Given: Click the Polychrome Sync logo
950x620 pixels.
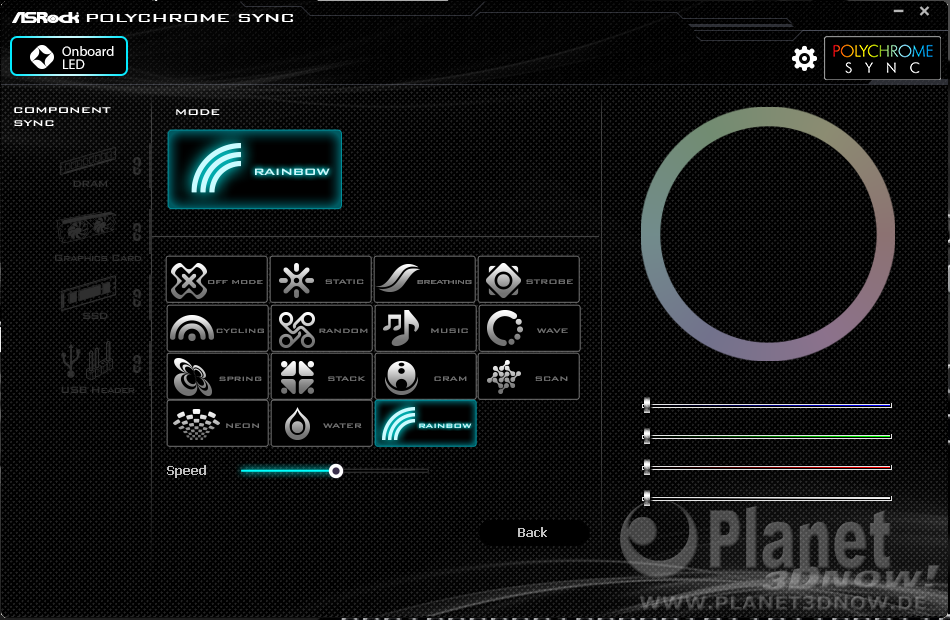Looking at the screenshot, I should [882, 58].
